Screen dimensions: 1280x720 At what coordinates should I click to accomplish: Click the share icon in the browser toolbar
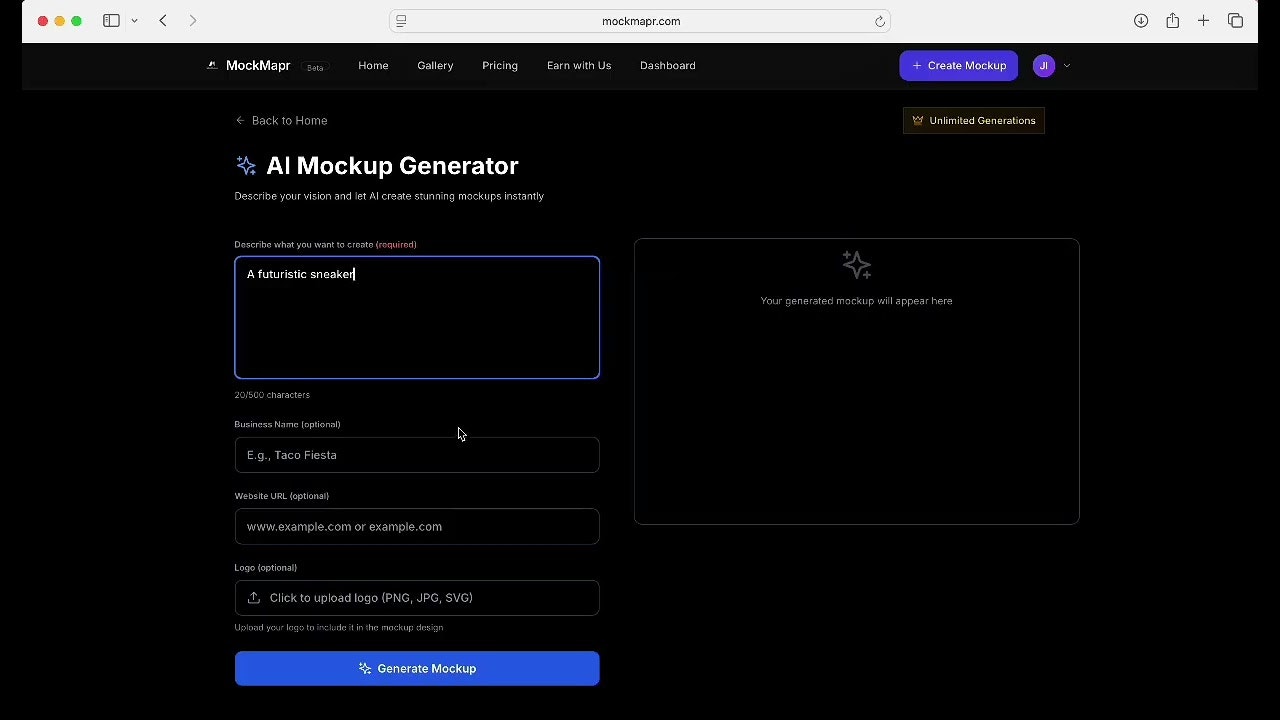click(x=1172, y=21)
